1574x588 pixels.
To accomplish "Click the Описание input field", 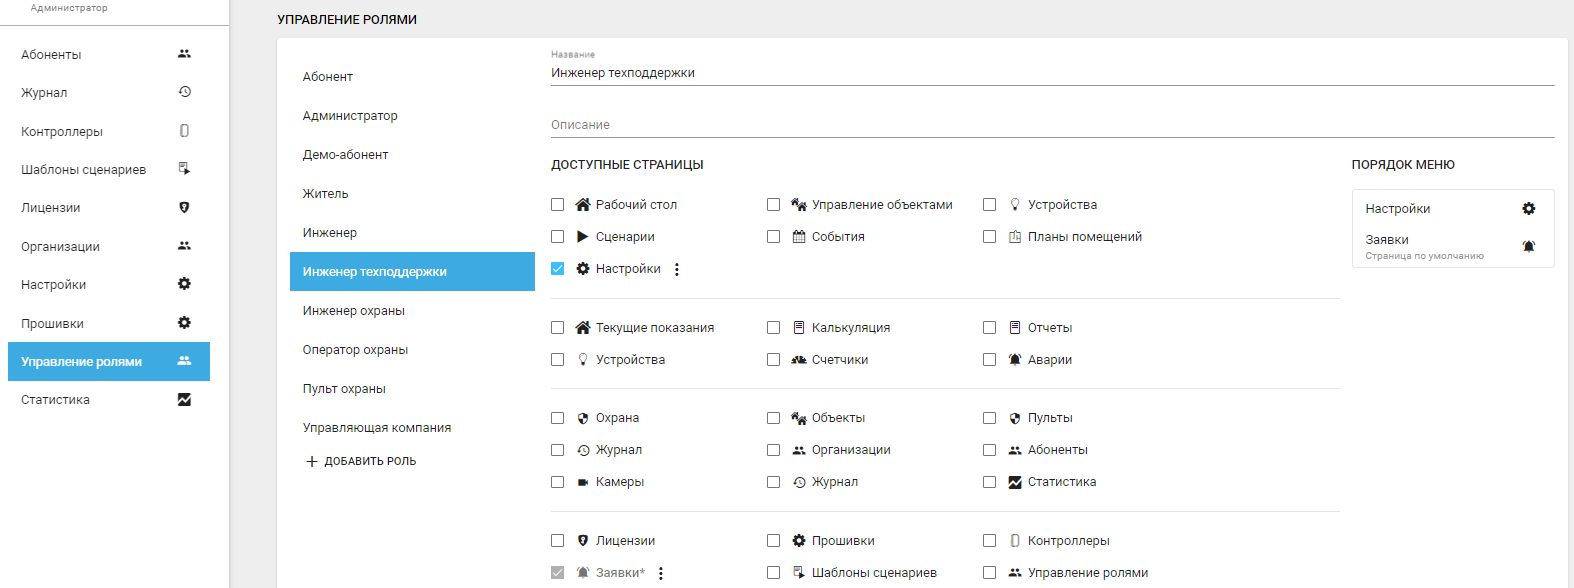I will 1052,125.
